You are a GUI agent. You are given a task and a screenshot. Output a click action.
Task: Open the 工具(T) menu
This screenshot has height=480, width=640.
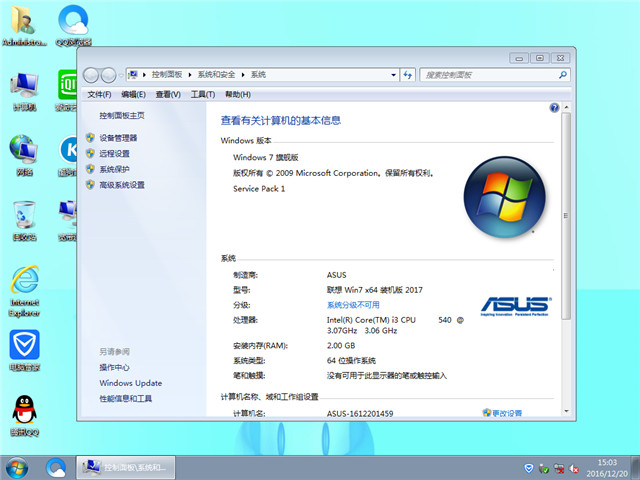pos(203,95)
